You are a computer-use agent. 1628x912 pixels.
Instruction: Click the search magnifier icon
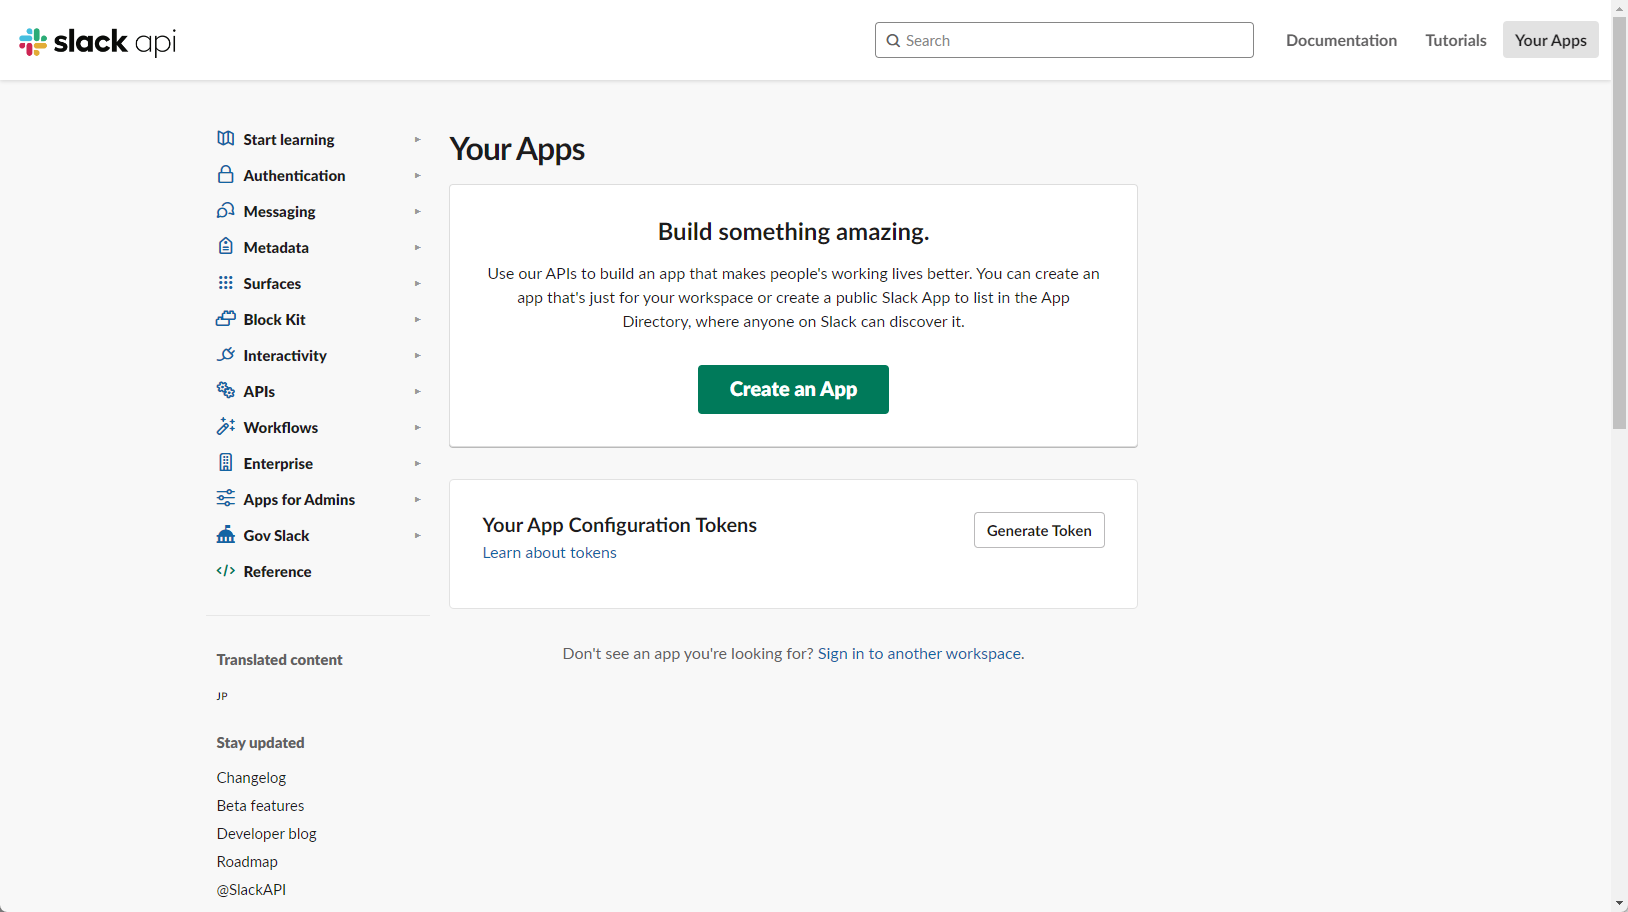893,41
